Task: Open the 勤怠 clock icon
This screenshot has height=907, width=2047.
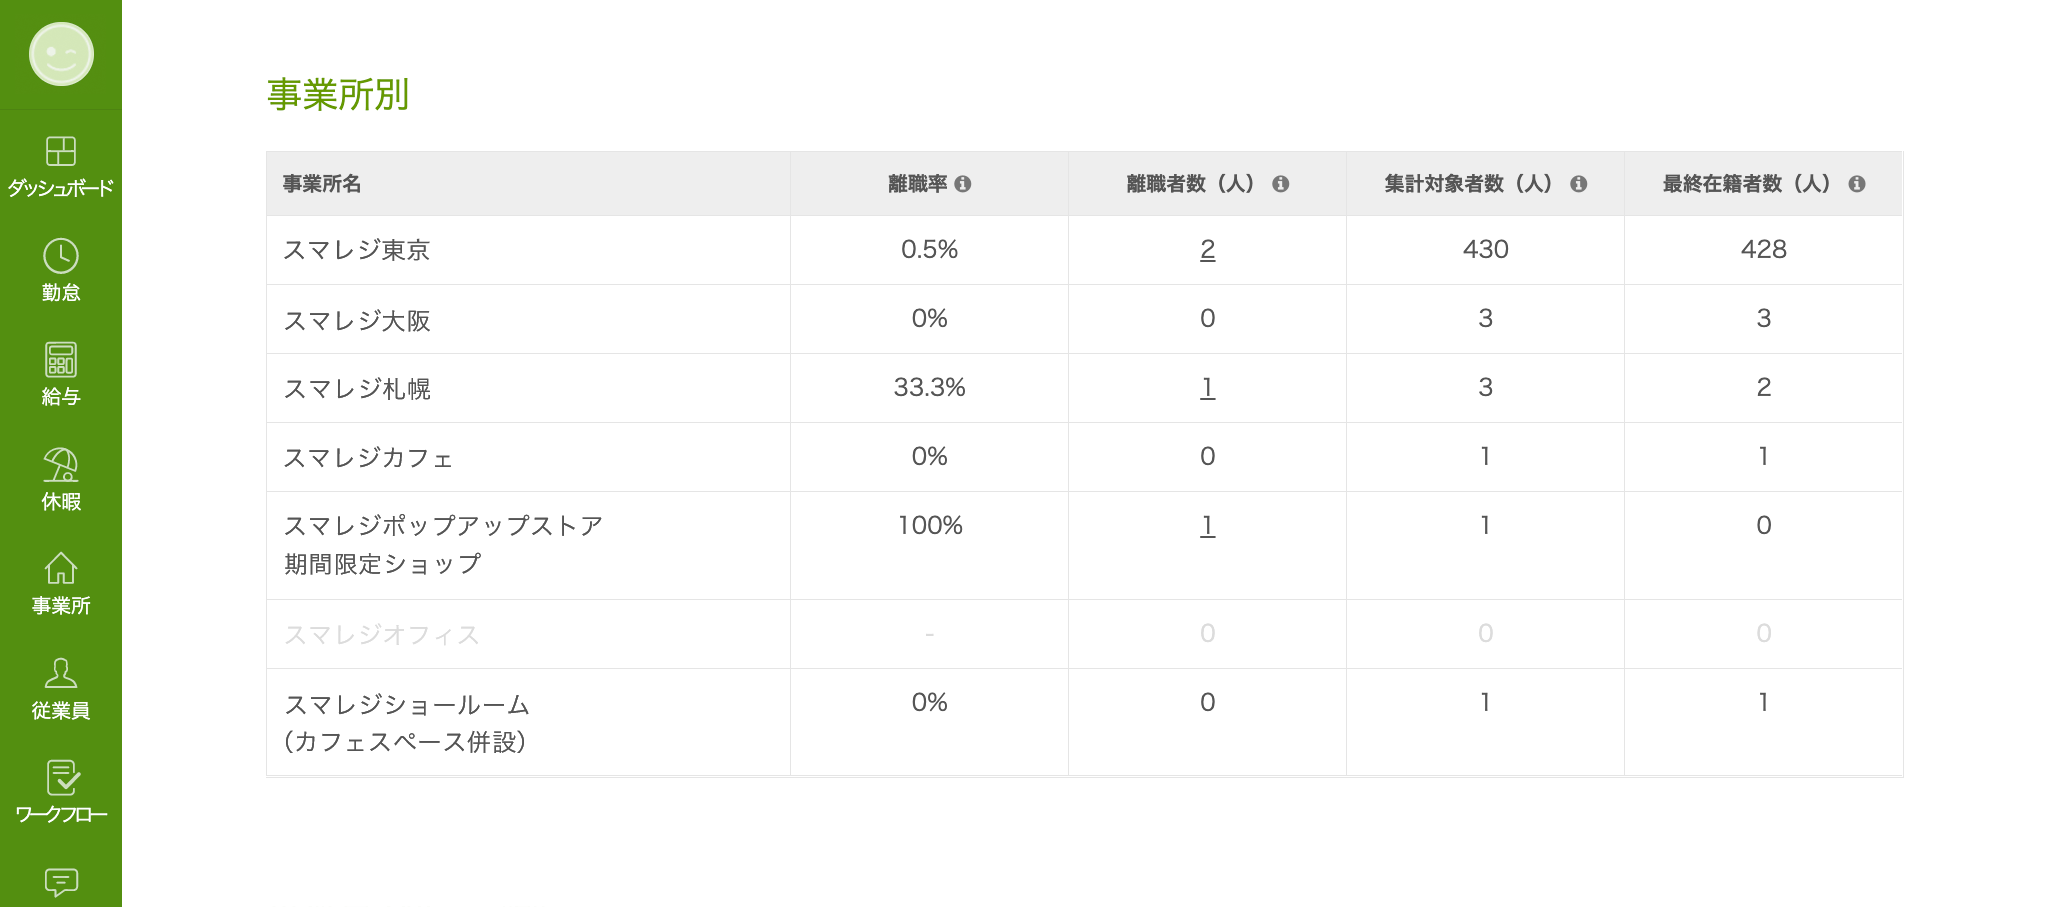Action: pos(61,256)
